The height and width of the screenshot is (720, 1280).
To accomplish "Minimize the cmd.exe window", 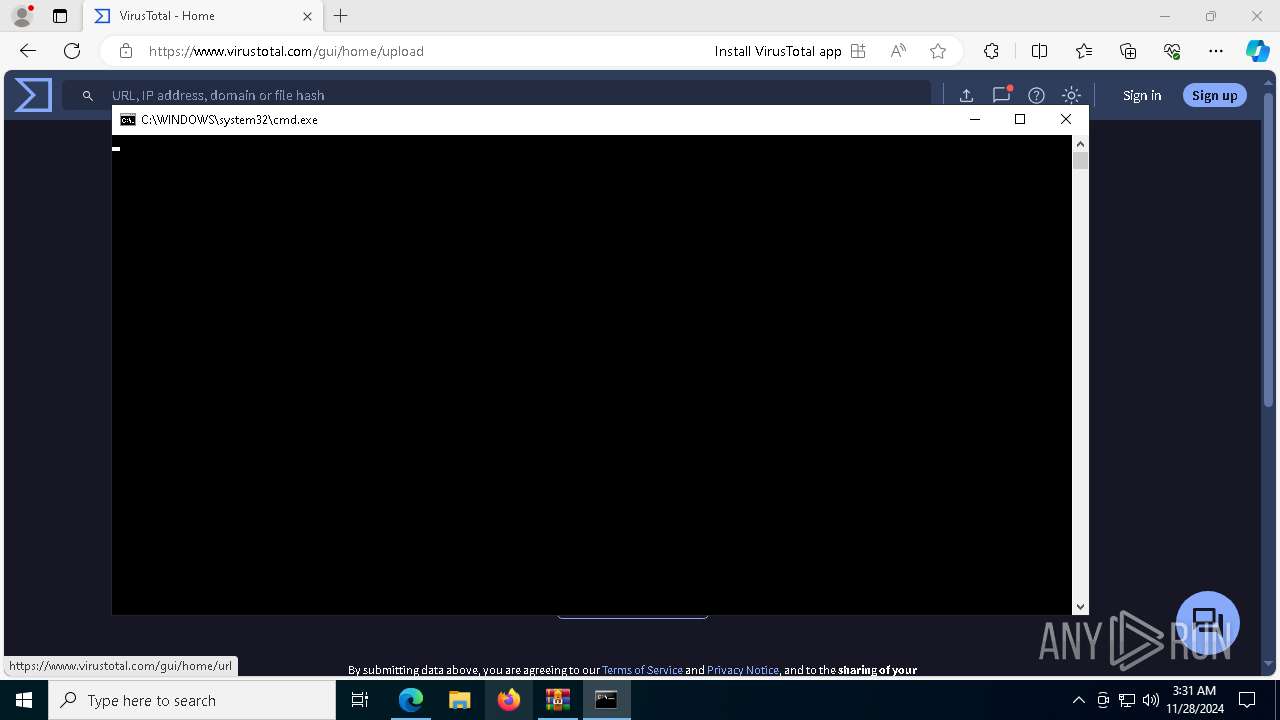I will click(x=975, y=119).
